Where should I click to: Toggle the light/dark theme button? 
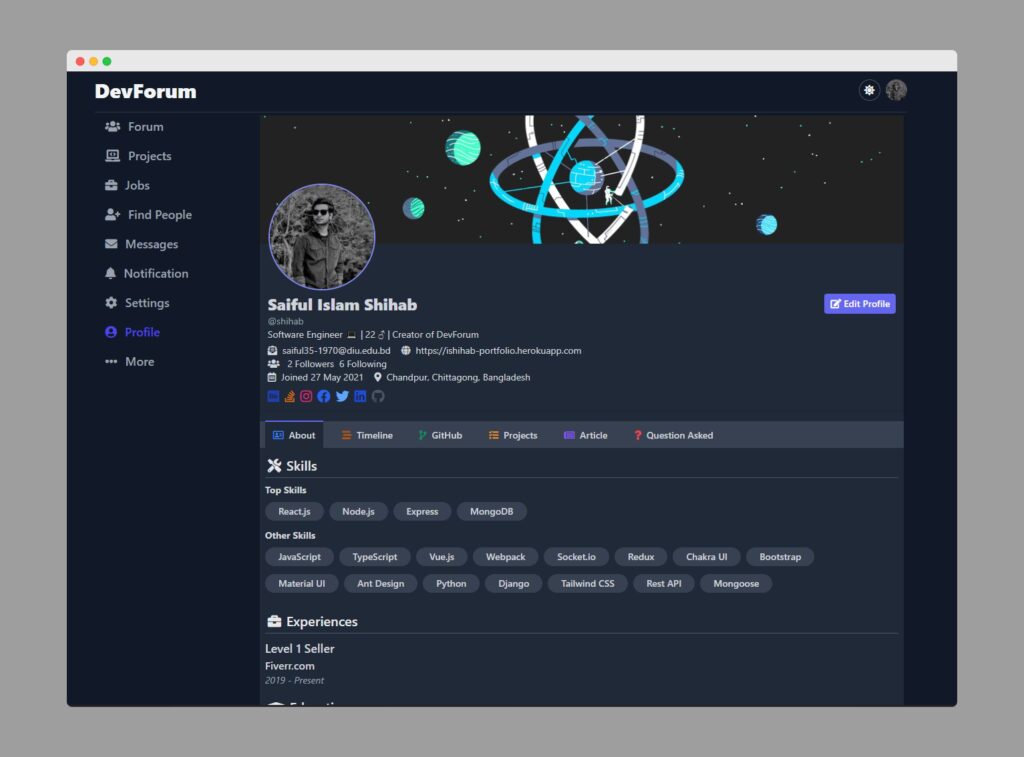pyautogui.click(x=869, y=90)
